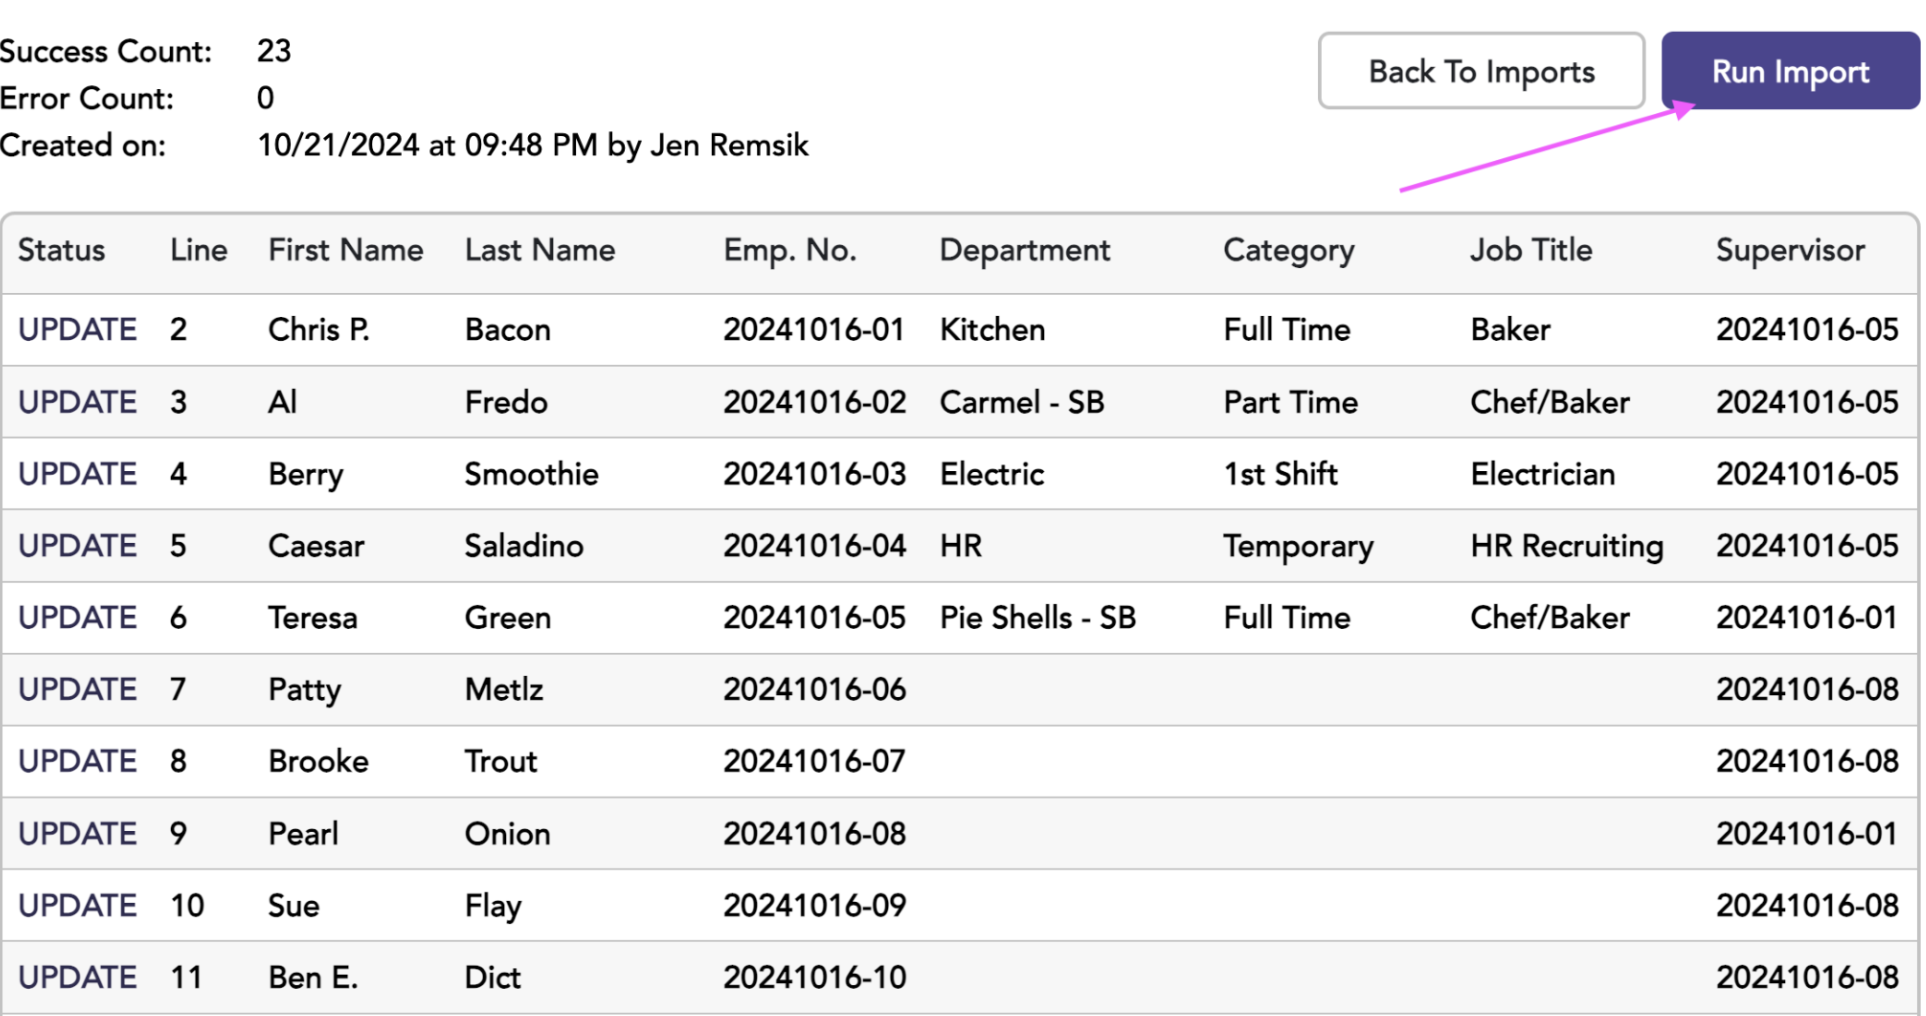Click employee number 20241016-04 cell

click(815, 546)
